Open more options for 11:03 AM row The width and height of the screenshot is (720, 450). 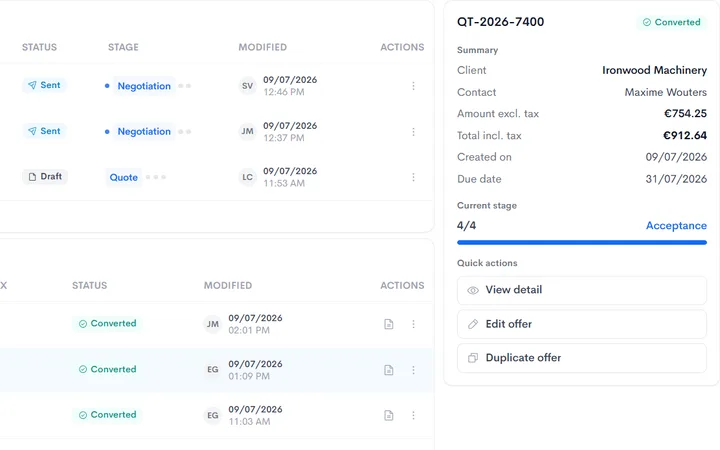click(413, 416)
